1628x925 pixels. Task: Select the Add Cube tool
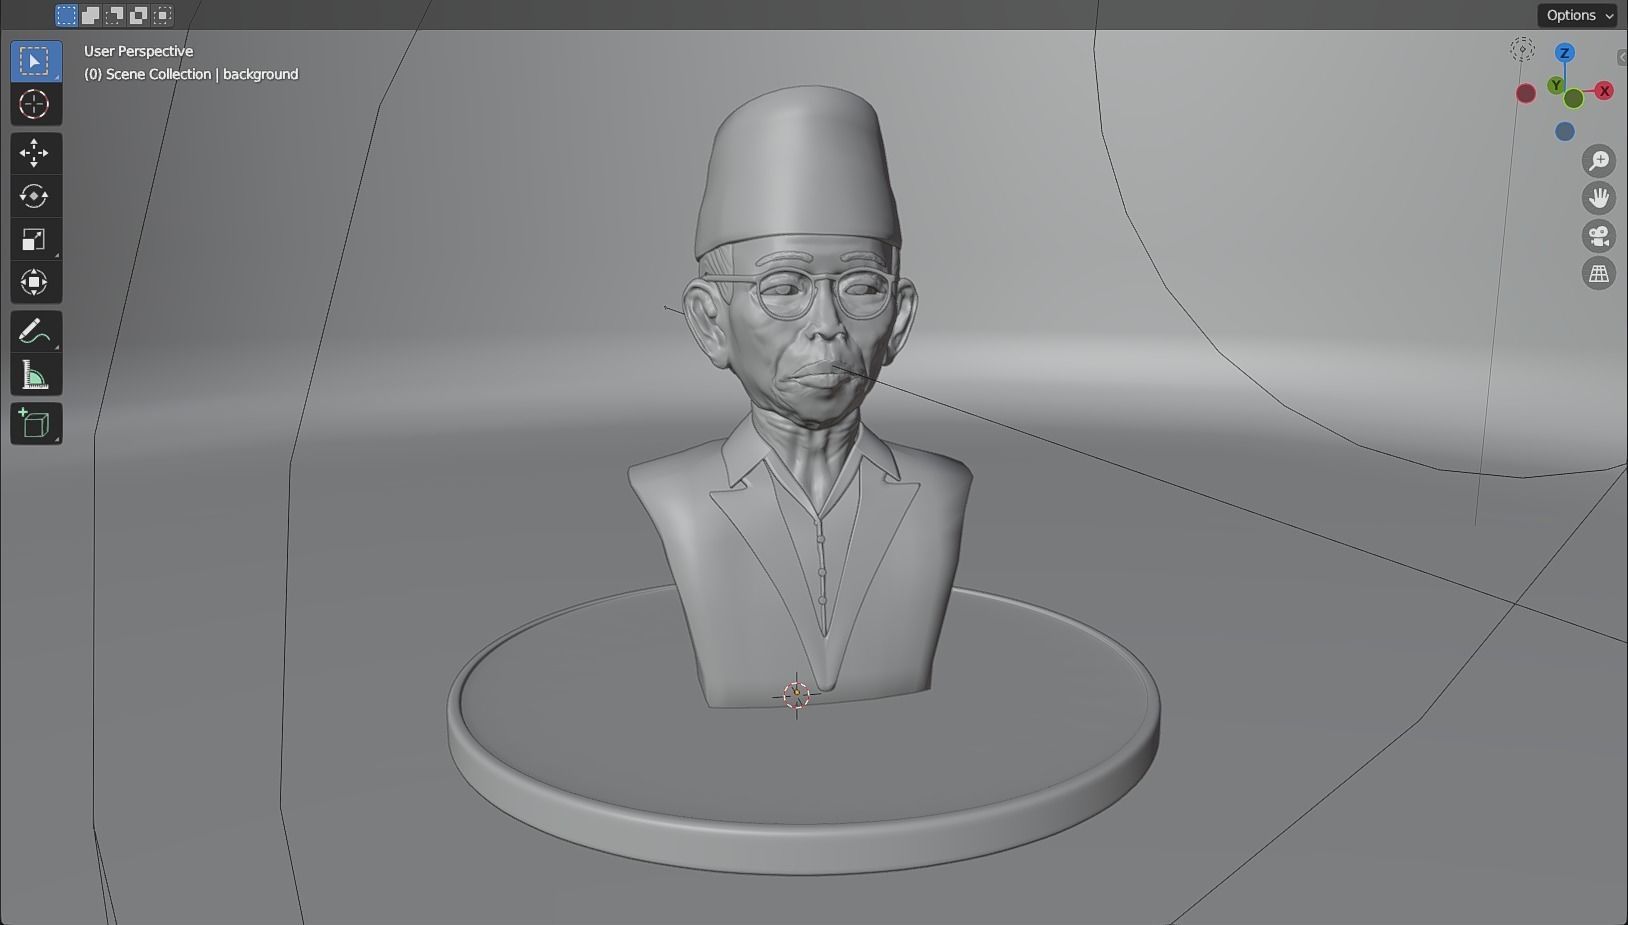35,424
